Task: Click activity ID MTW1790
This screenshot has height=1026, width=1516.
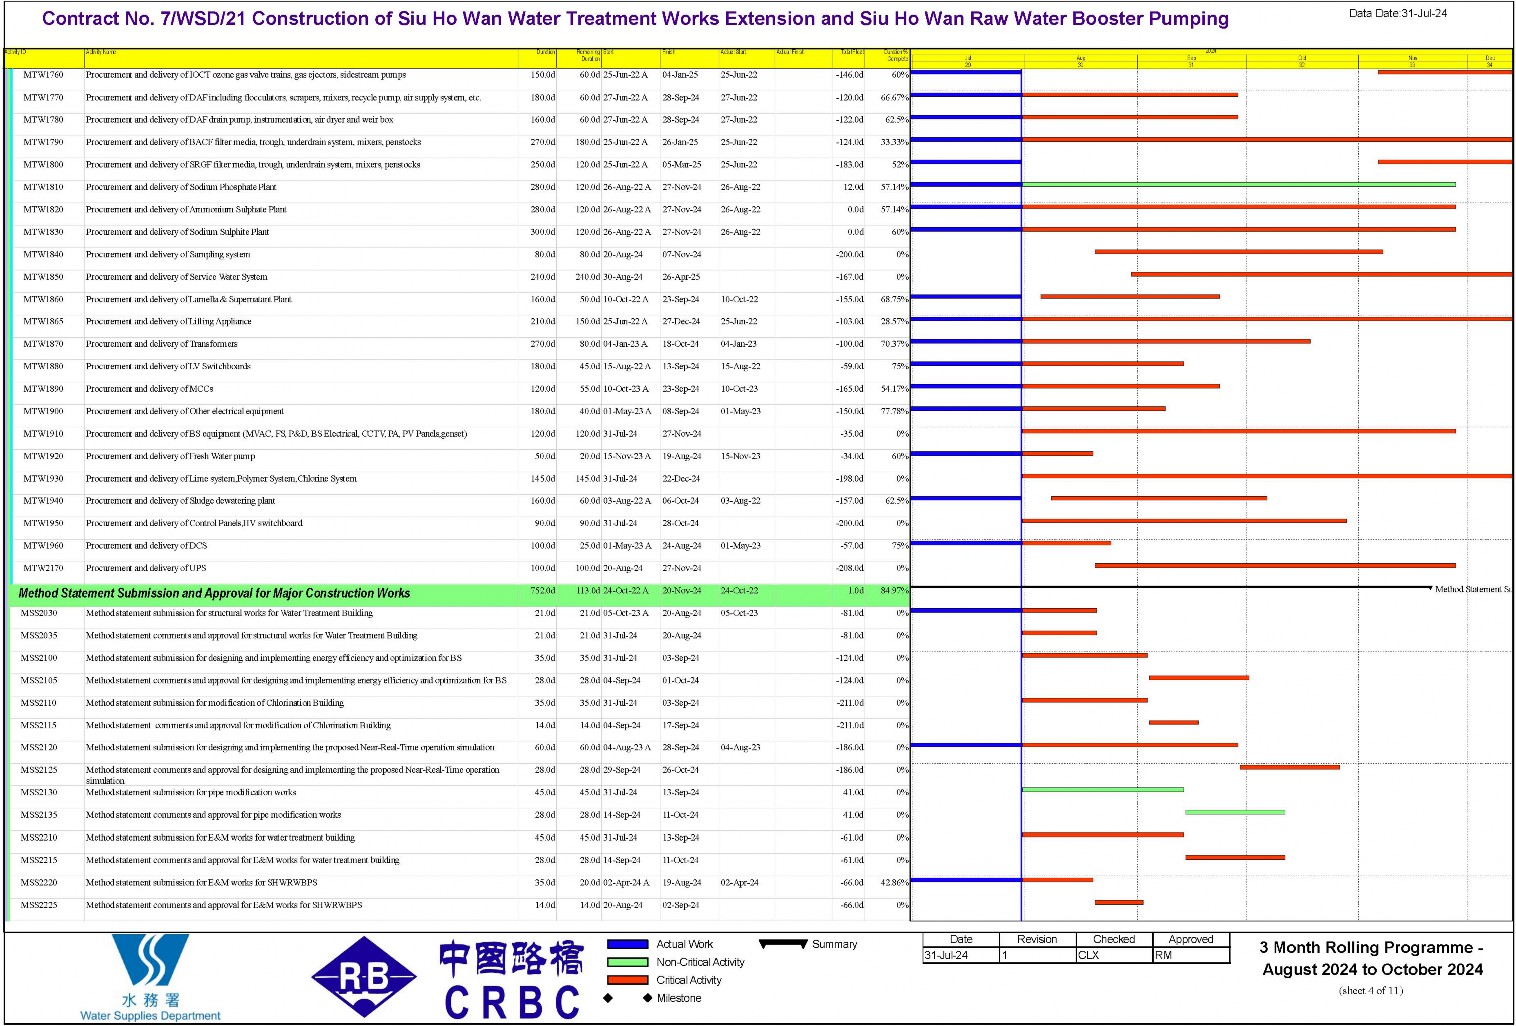Action: [x=43, y=142]
